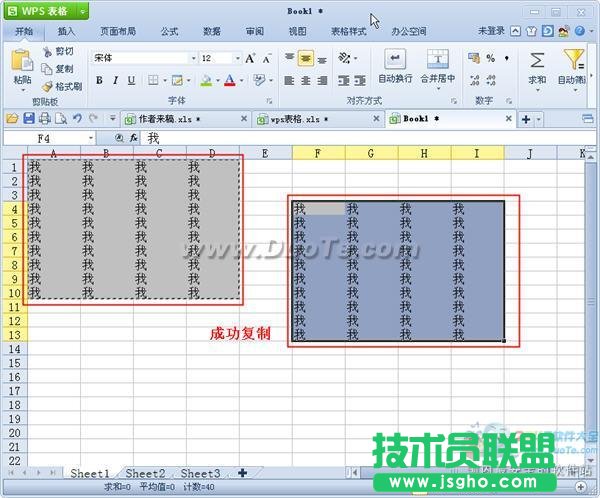The width and height of the screenshot is (600, 498).
Task: Click the Copy (复制) button
Action: coord(57,69)
